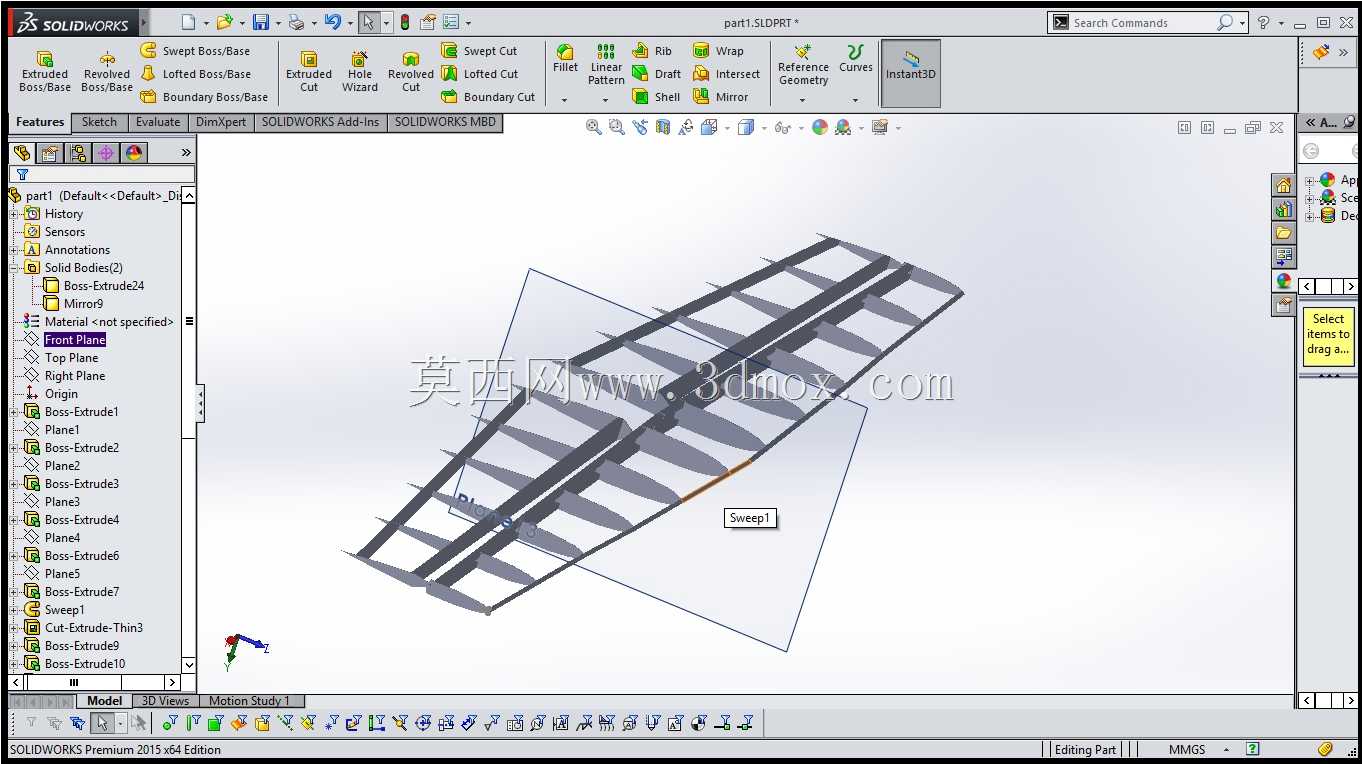The width and height of the screenshot is (1362, 764).
Task: Switch to Evaluate tab
Action: pos(158,122)
